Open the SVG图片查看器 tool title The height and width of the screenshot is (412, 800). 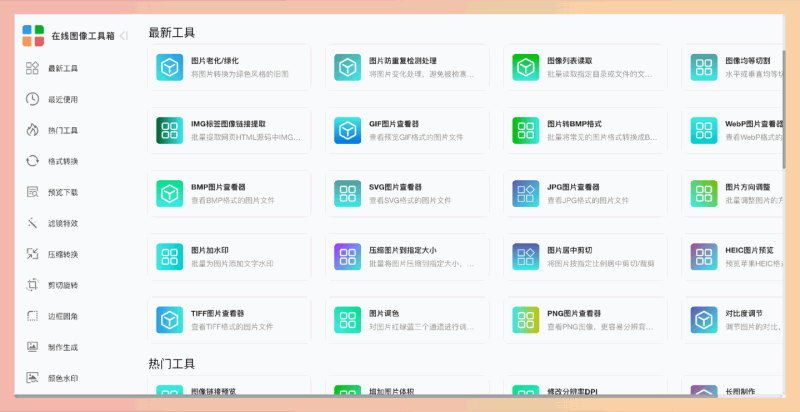coord(395,187)
